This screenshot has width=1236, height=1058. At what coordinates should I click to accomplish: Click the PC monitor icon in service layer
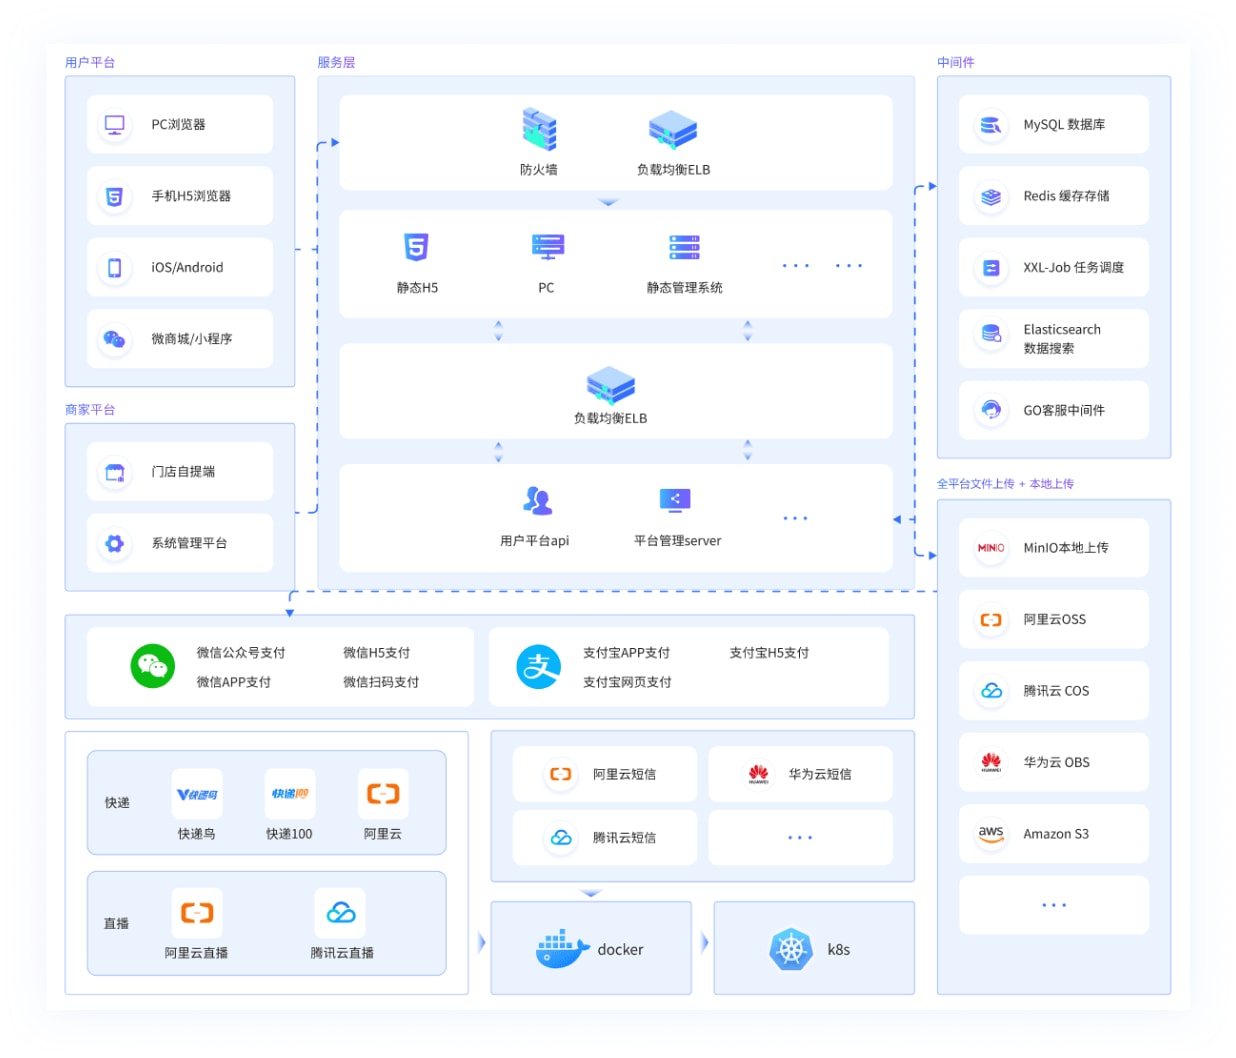[547, 246]
